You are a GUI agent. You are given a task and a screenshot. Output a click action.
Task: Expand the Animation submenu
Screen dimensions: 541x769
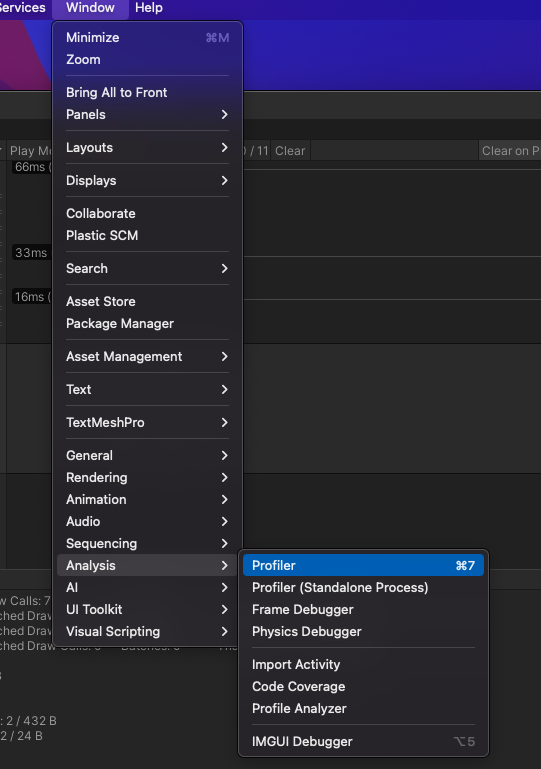(147, 499)
